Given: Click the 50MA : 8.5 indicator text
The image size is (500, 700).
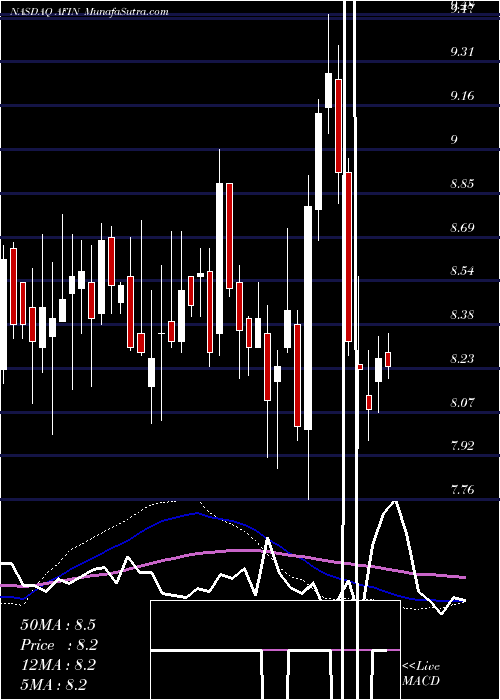Looking at the screenshot, I should click(x=58, y=624).
